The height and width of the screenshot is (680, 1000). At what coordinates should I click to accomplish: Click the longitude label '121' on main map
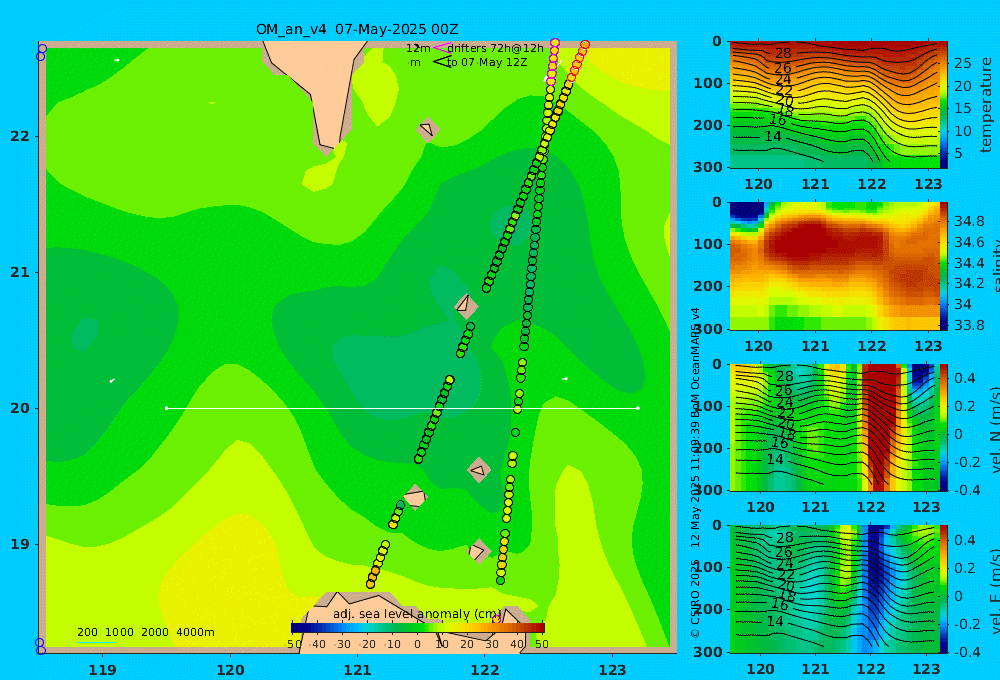coord(358,670)
